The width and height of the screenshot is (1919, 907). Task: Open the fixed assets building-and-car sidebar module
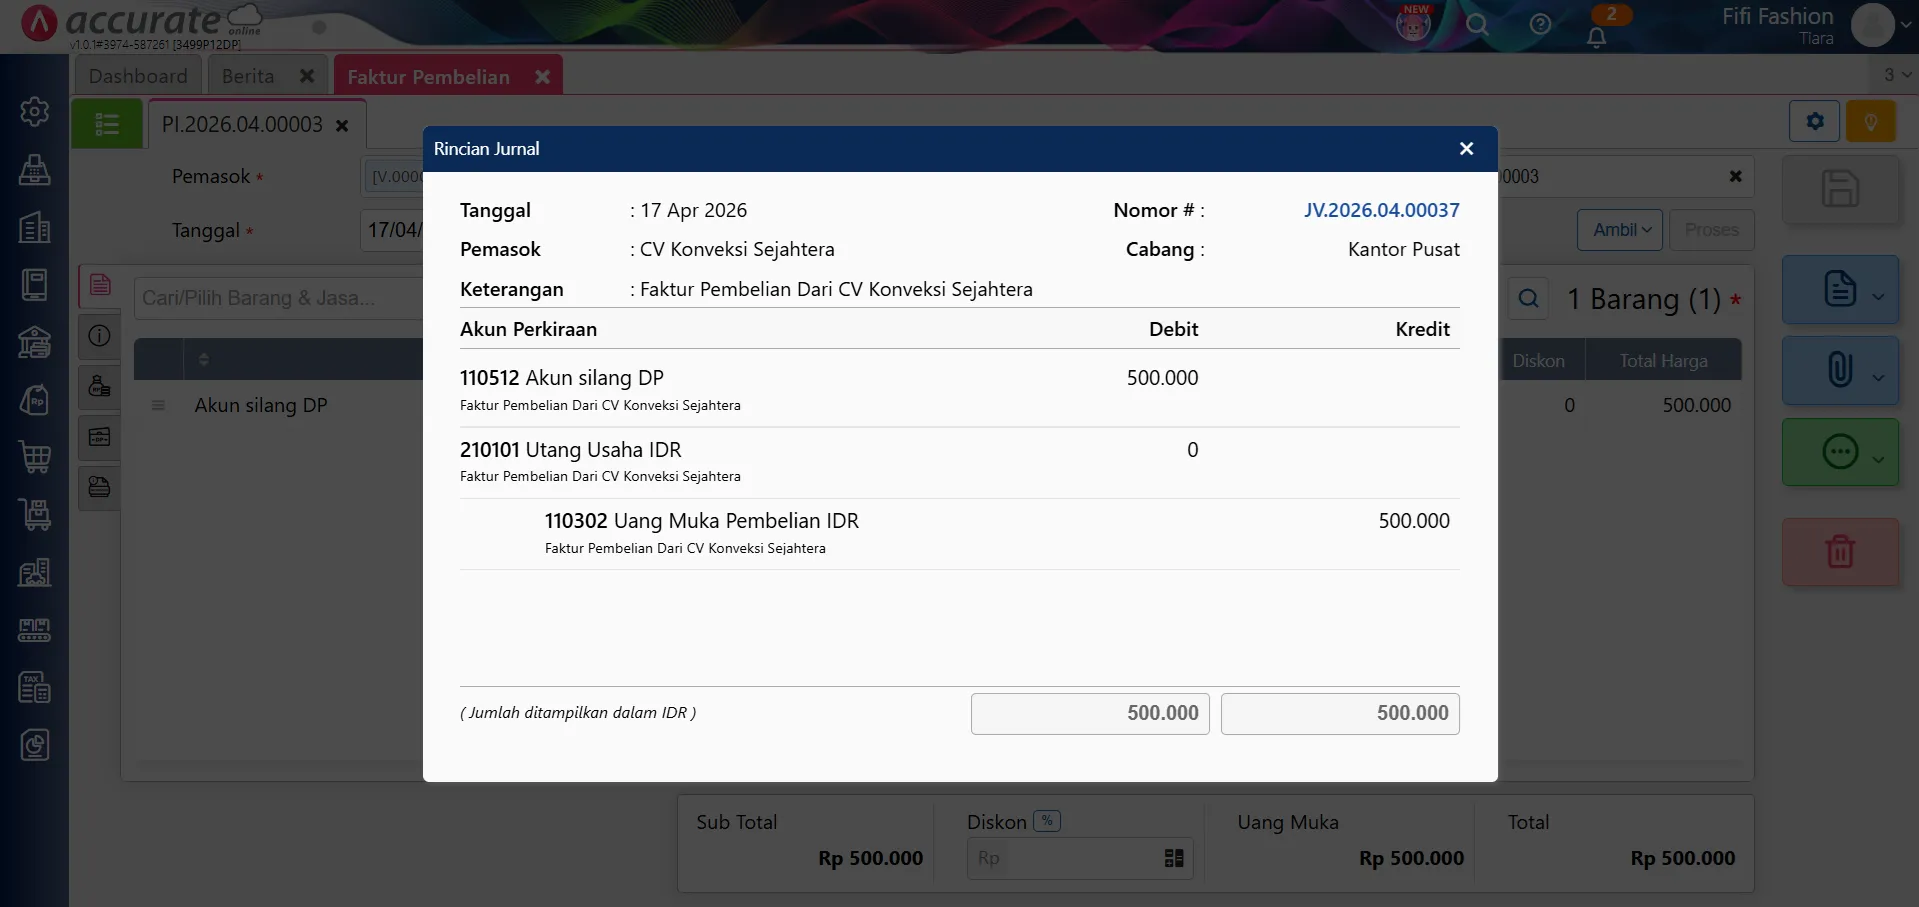(35, 572)
